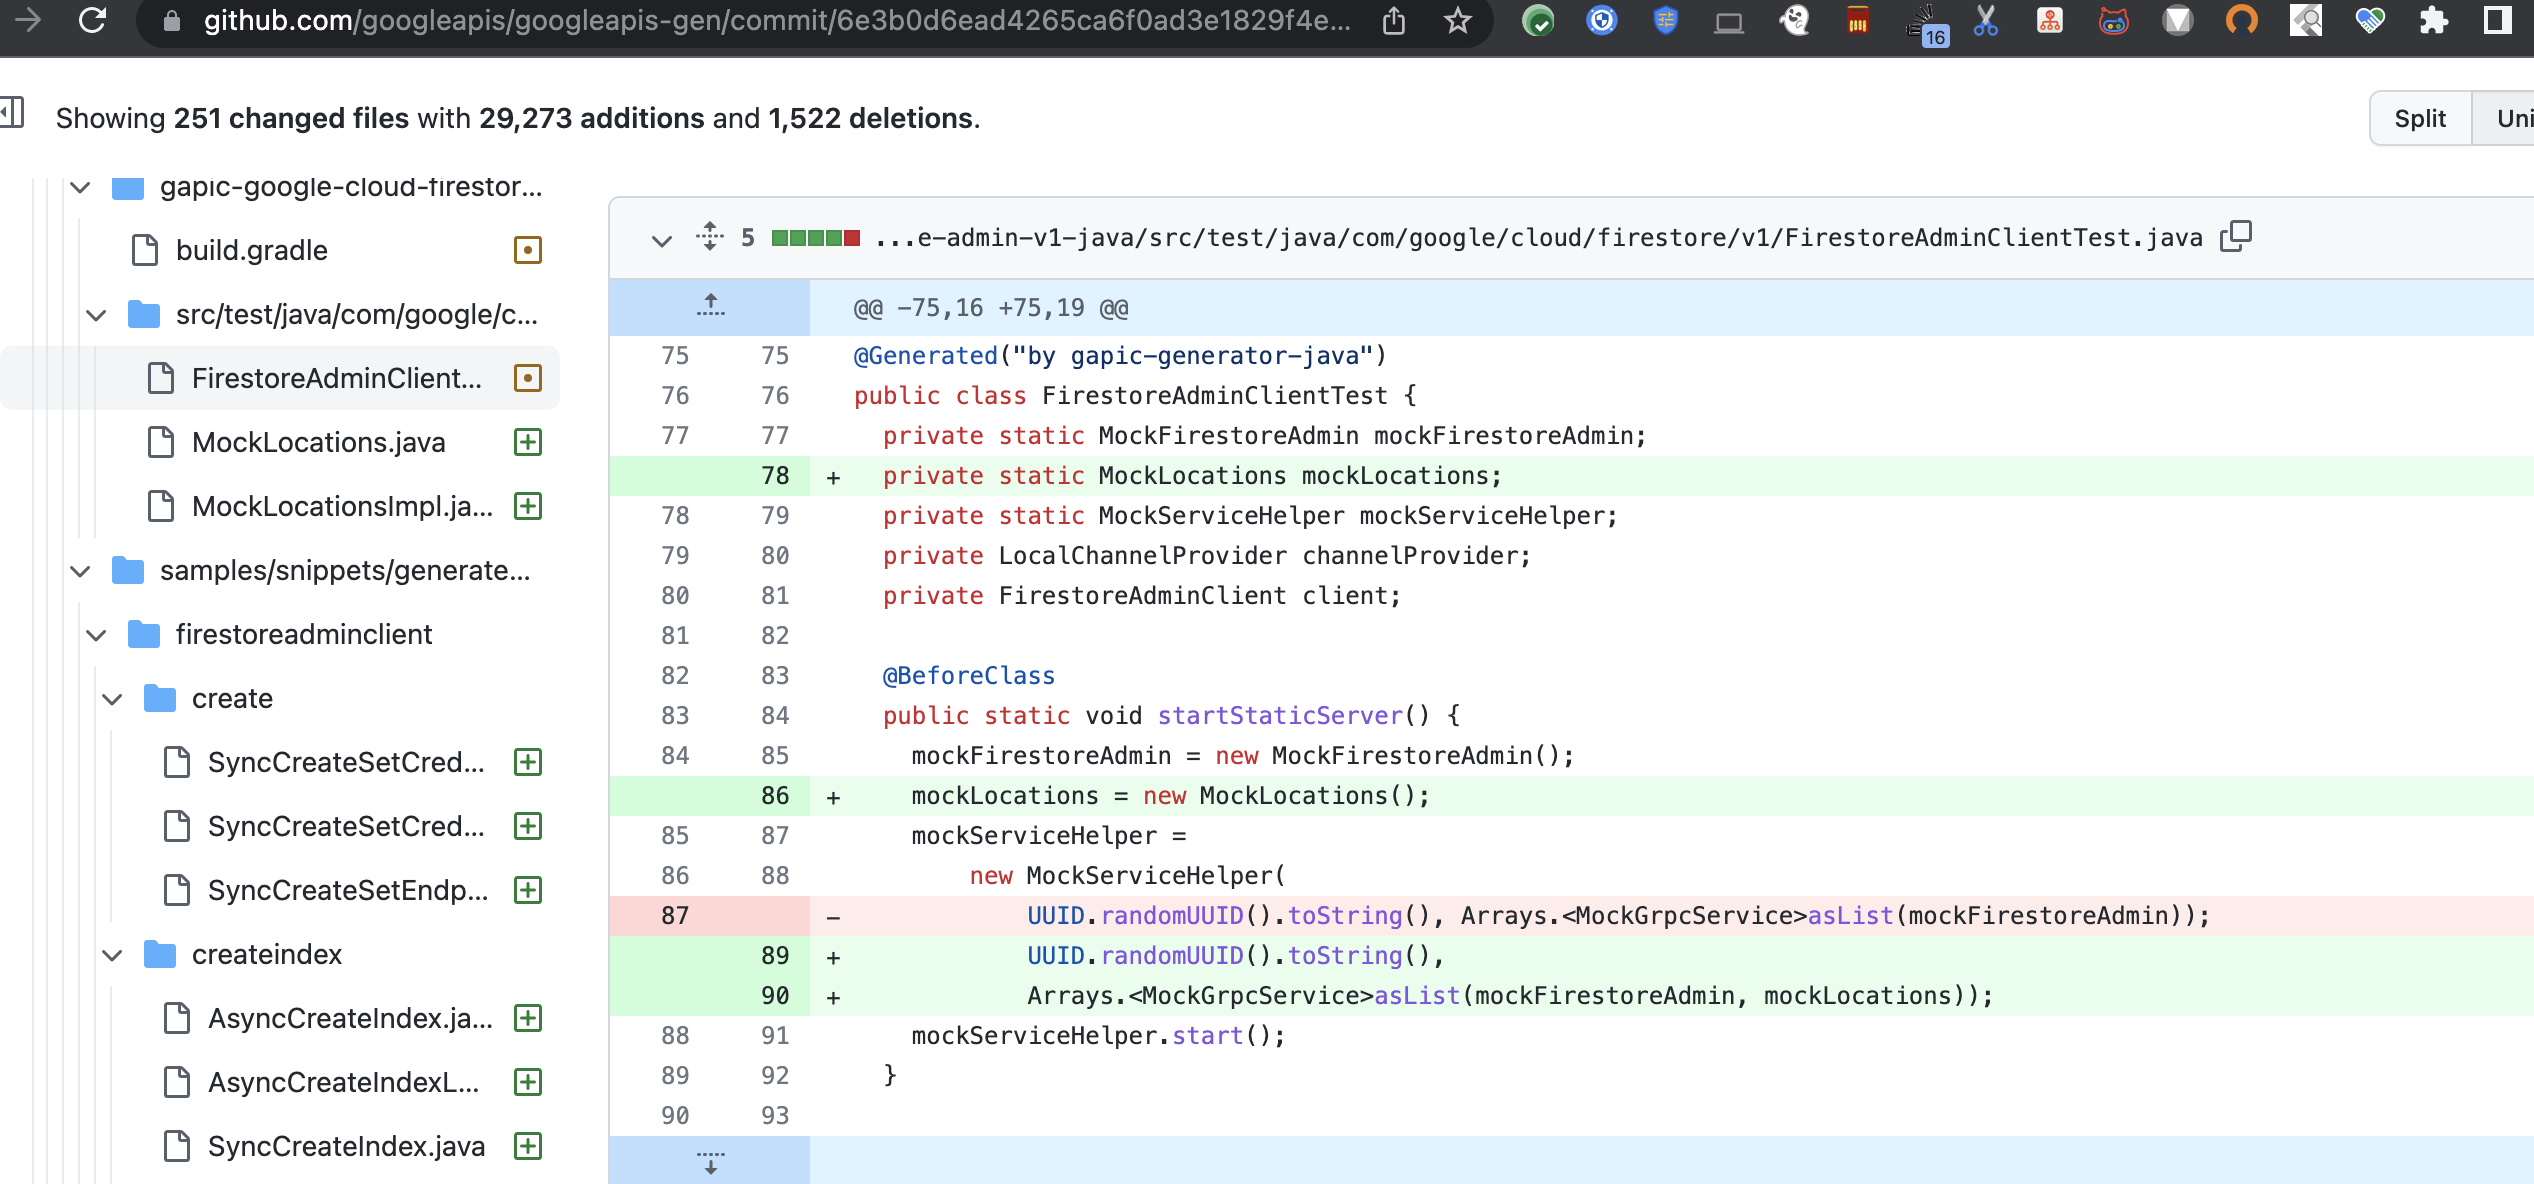2534x1184 pixels.
Task: Open the browser Extensions puzzle icon
Action: pyautogui.click(x=2433, y=21)
